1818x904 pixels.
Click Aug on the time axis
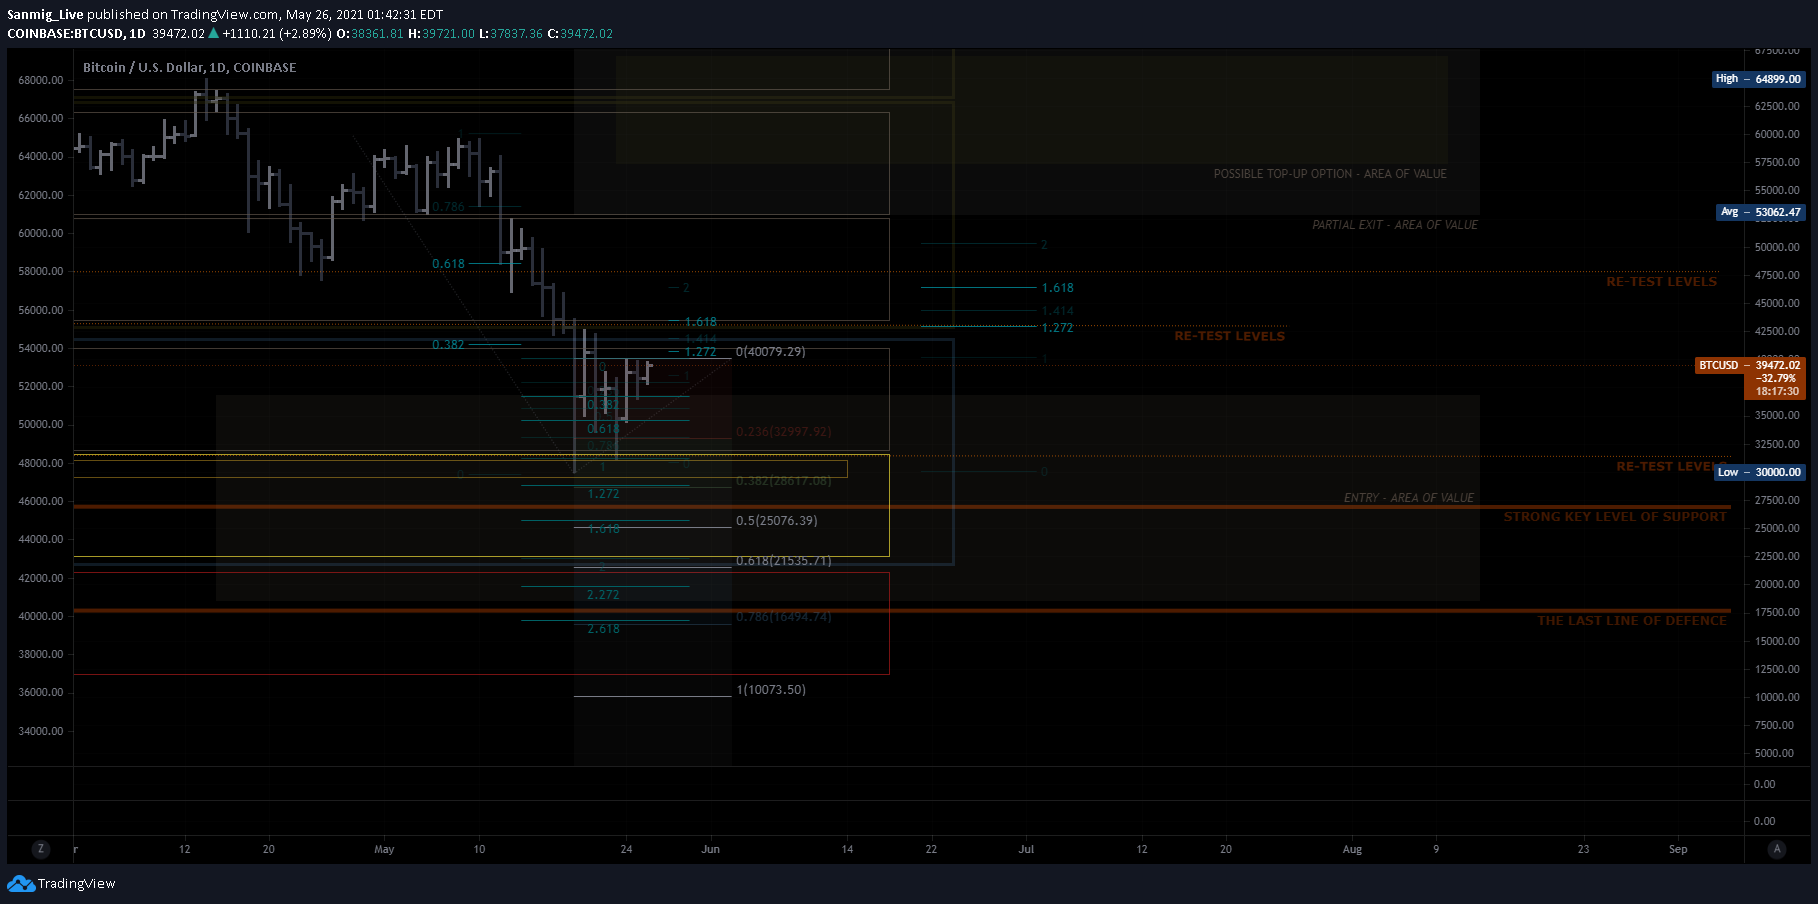1352,849
